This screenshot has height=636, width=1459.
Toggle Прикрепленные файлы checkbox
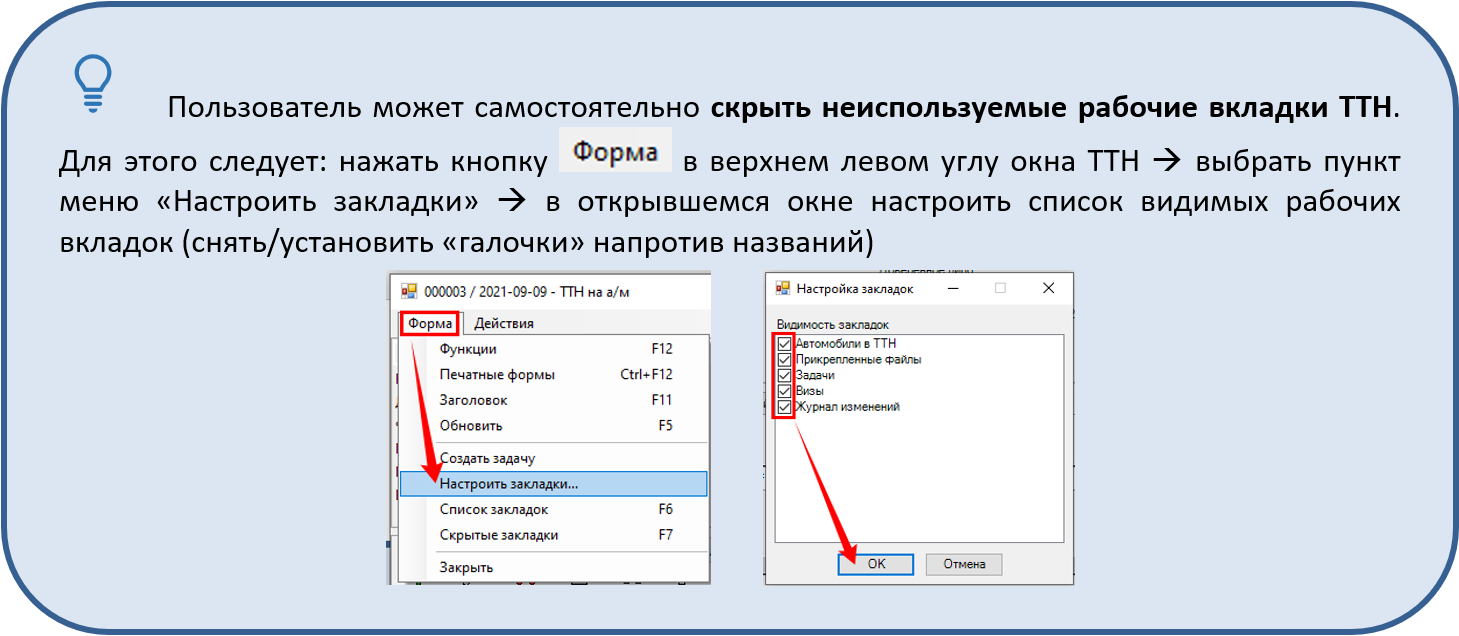tap(785, 360)
